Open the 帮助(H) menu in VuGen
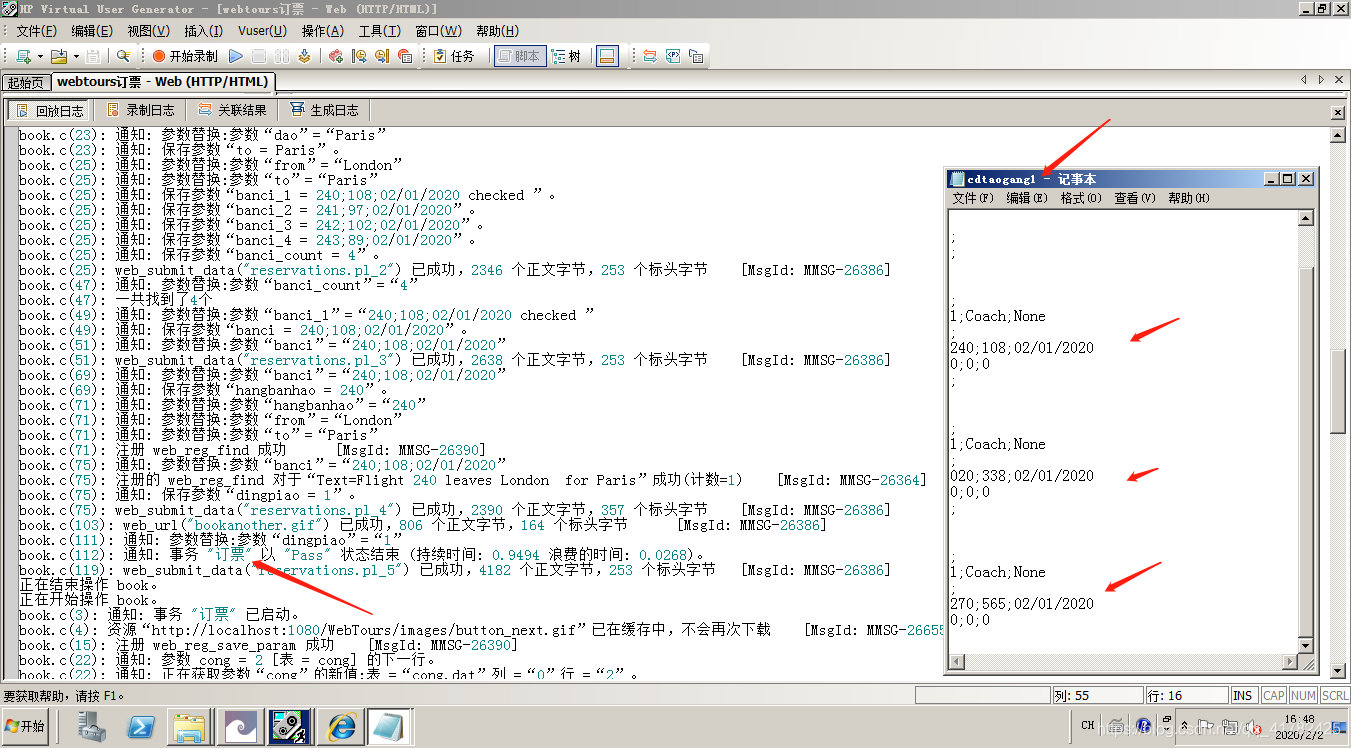The width and height of the screenshot is (1351, 748). coord(497,31)
